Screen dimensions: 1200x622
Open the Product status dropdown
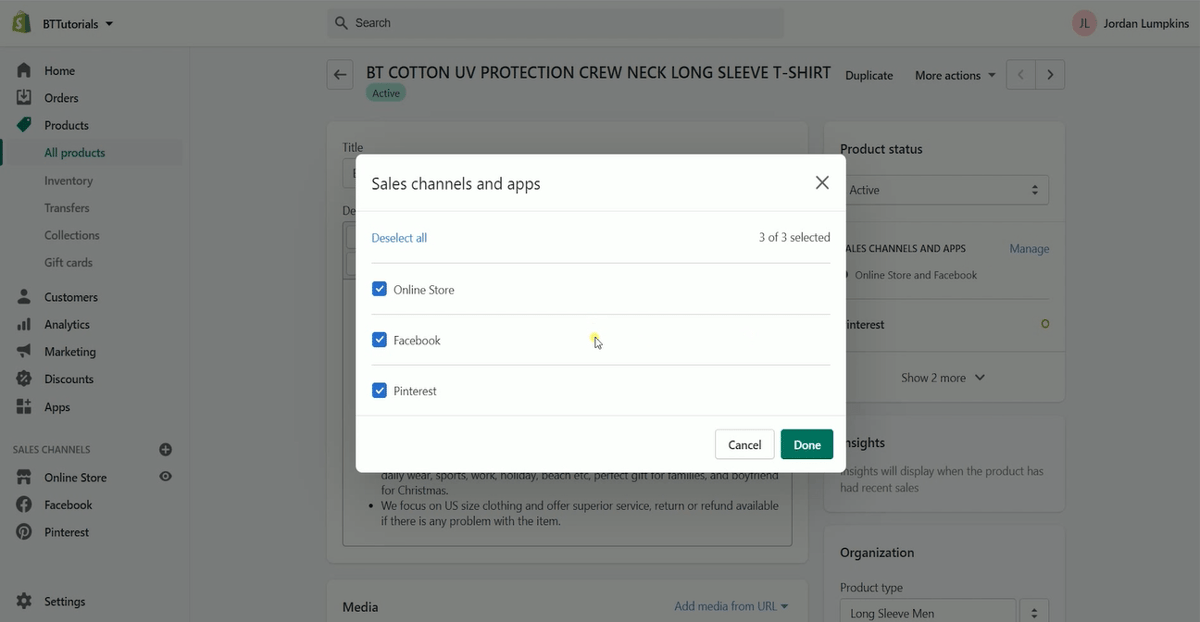coord(946,189)
